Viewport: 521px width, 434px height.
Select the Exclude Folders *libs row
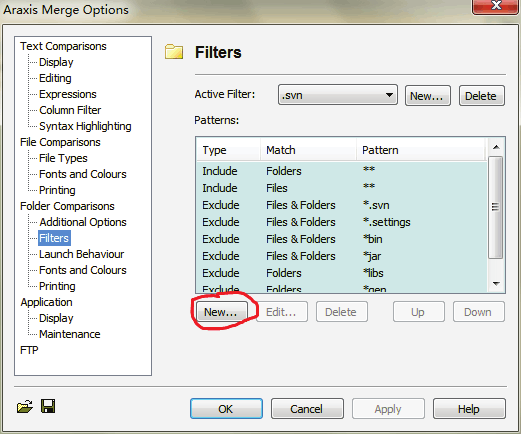tap(342, 273)
